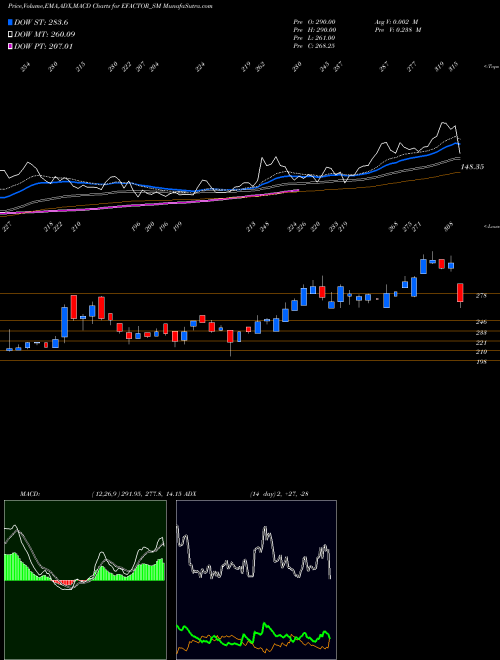Click the 233 price level label
This screenshot has height=660, width=500.
coord(481,333)
